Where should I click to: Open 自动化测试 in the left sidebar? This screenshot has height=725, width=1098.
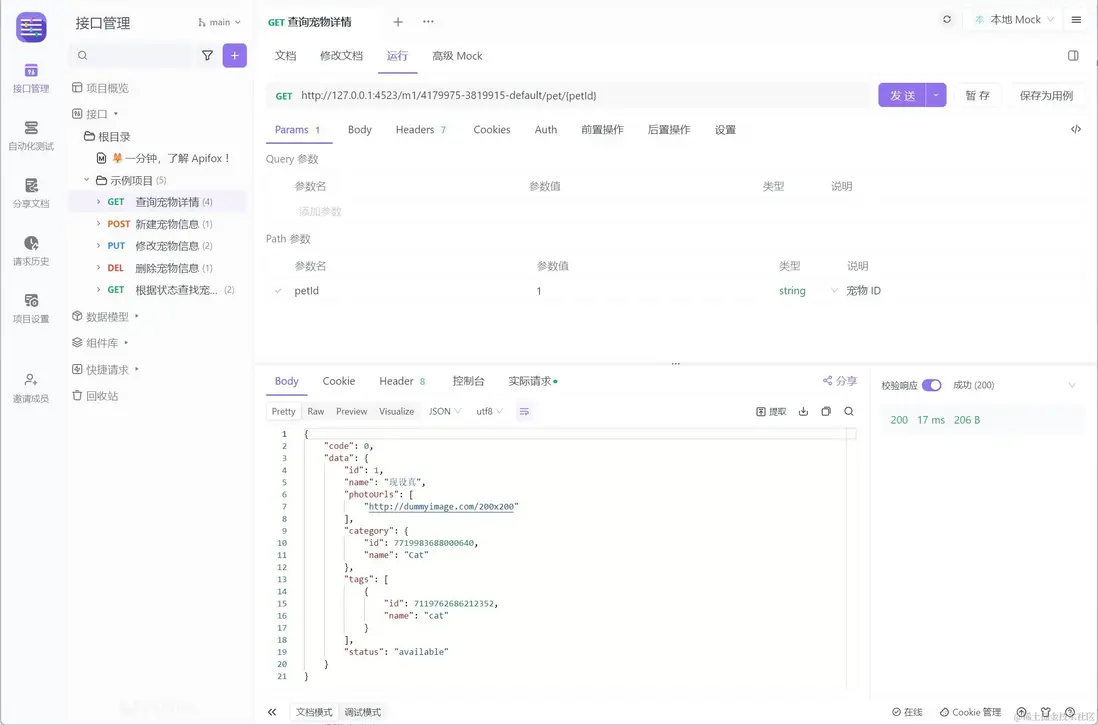tap(31, 135)
